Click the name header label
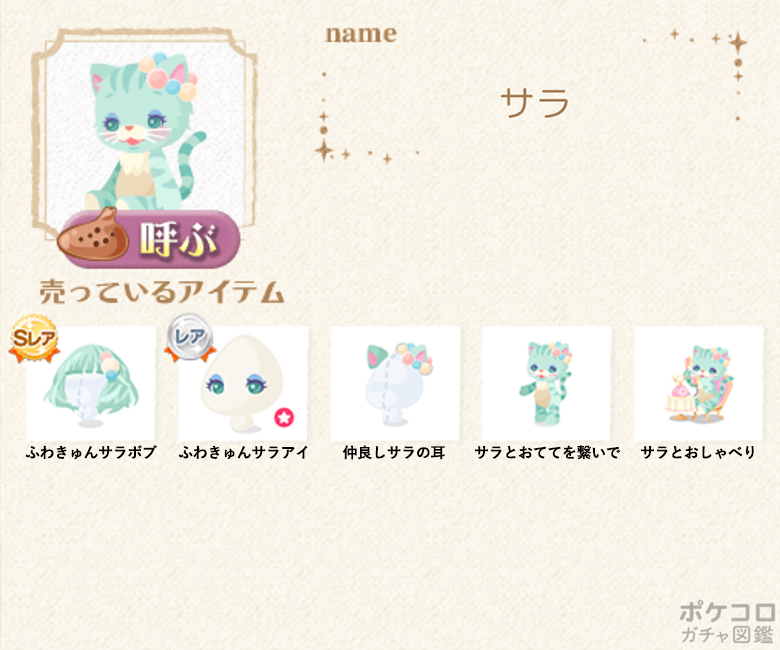 [361, 34]
